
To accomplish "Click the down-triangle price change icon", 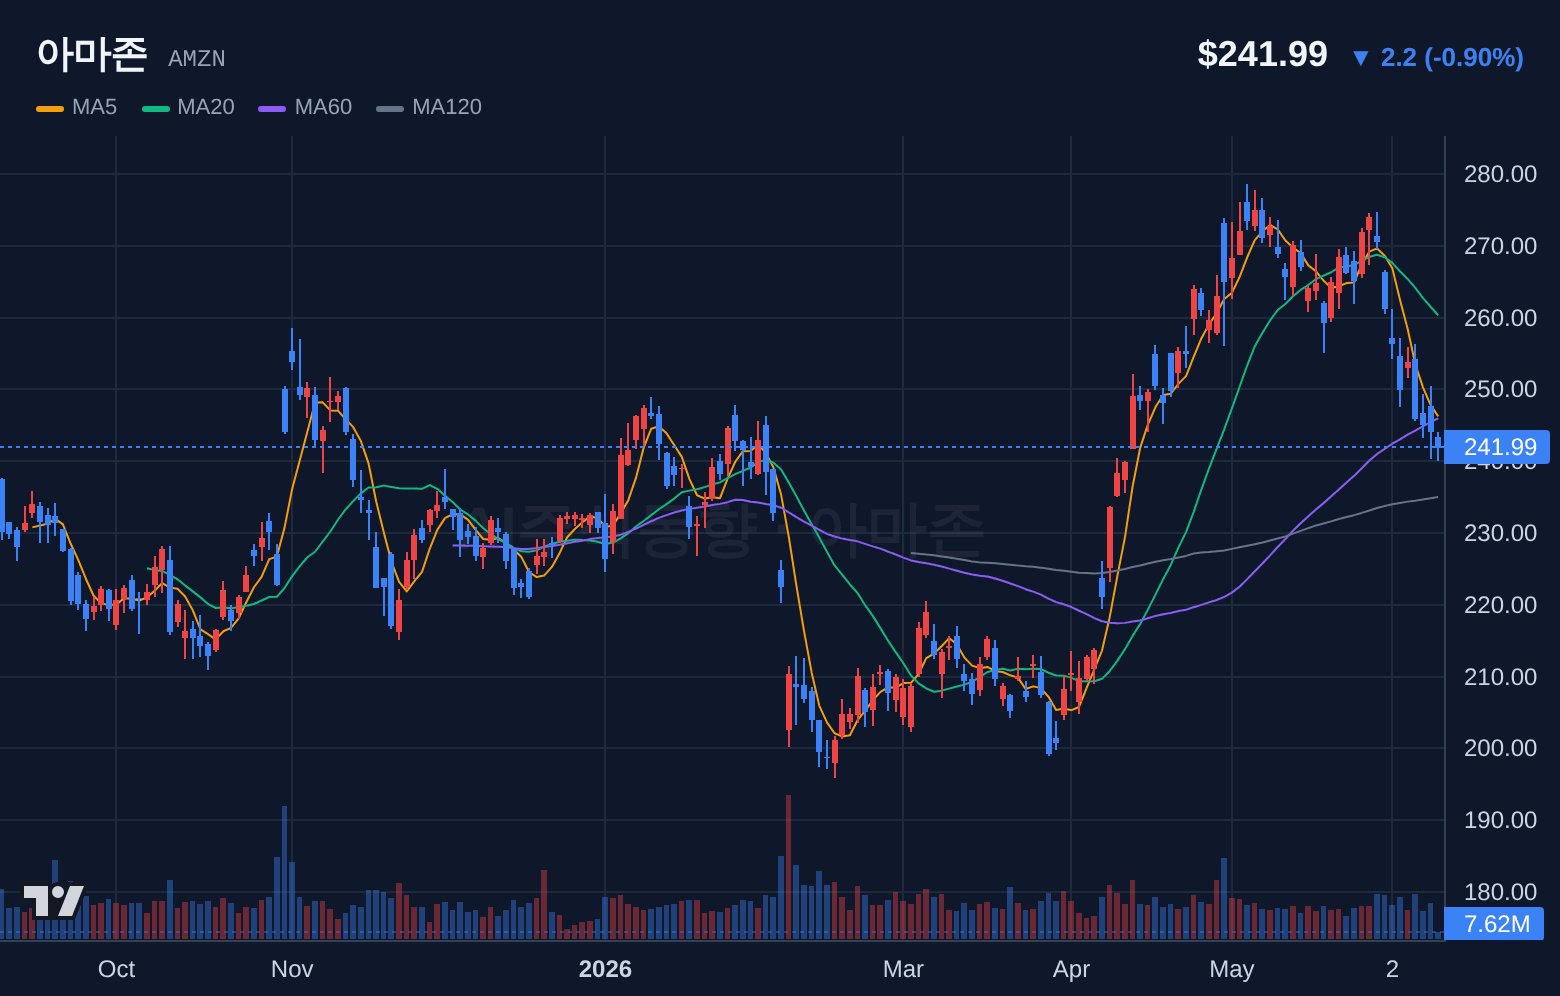I will [1360, 58].
